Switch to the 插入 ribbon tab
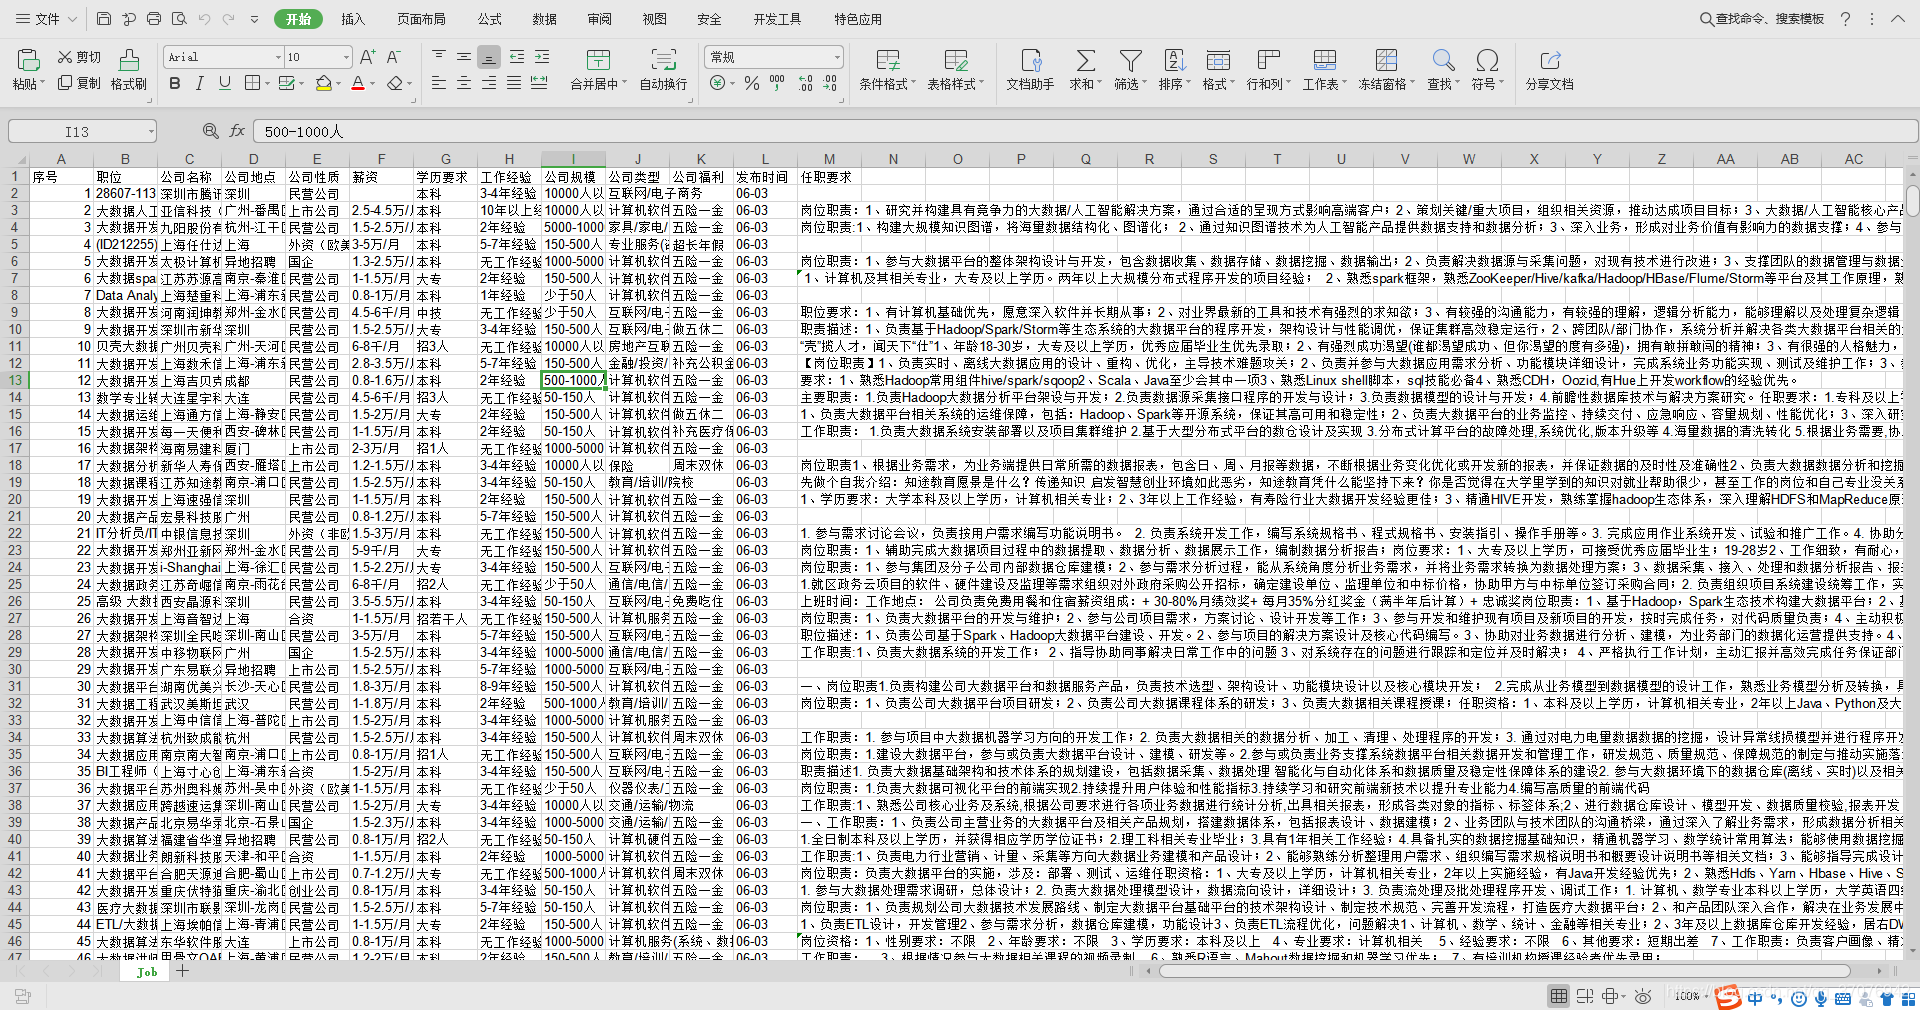Viewport: 1920px width, 1010px height. click(353, 19)
